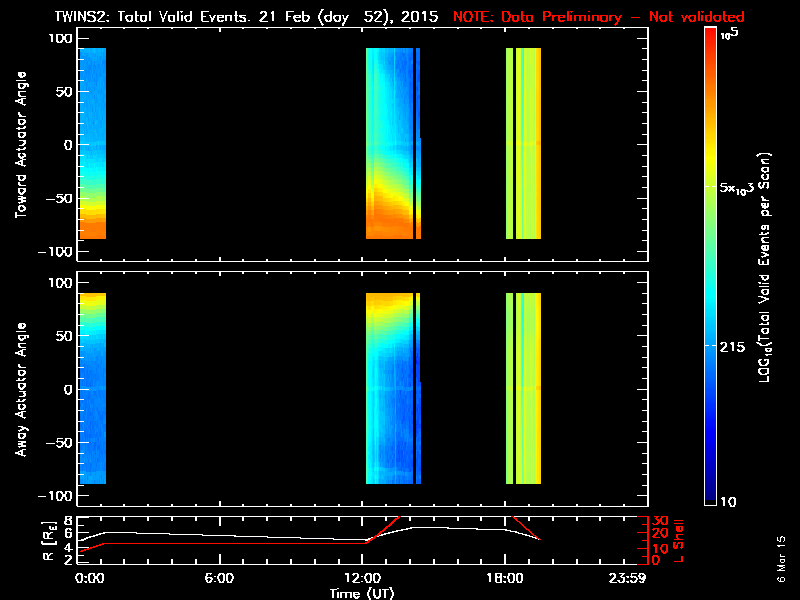800x600 pixels.
Task: Click the red L Shell axis label
Action: point(678,541)
